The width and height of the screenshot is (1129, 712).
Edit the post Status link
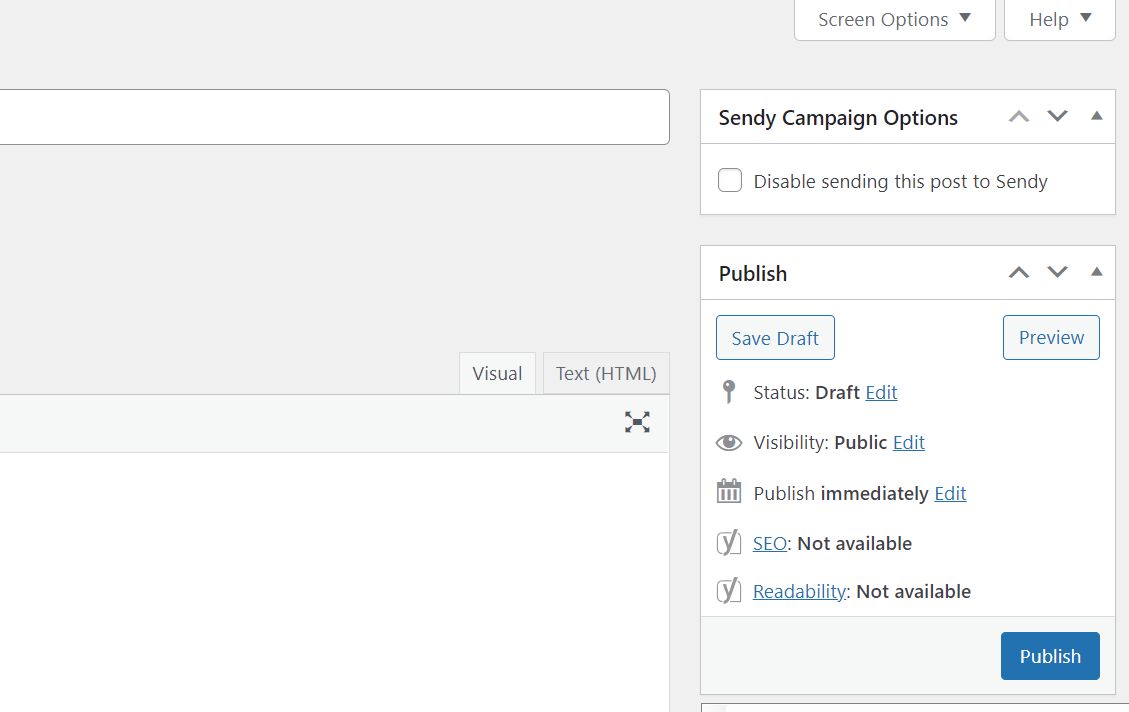(881, 392)
